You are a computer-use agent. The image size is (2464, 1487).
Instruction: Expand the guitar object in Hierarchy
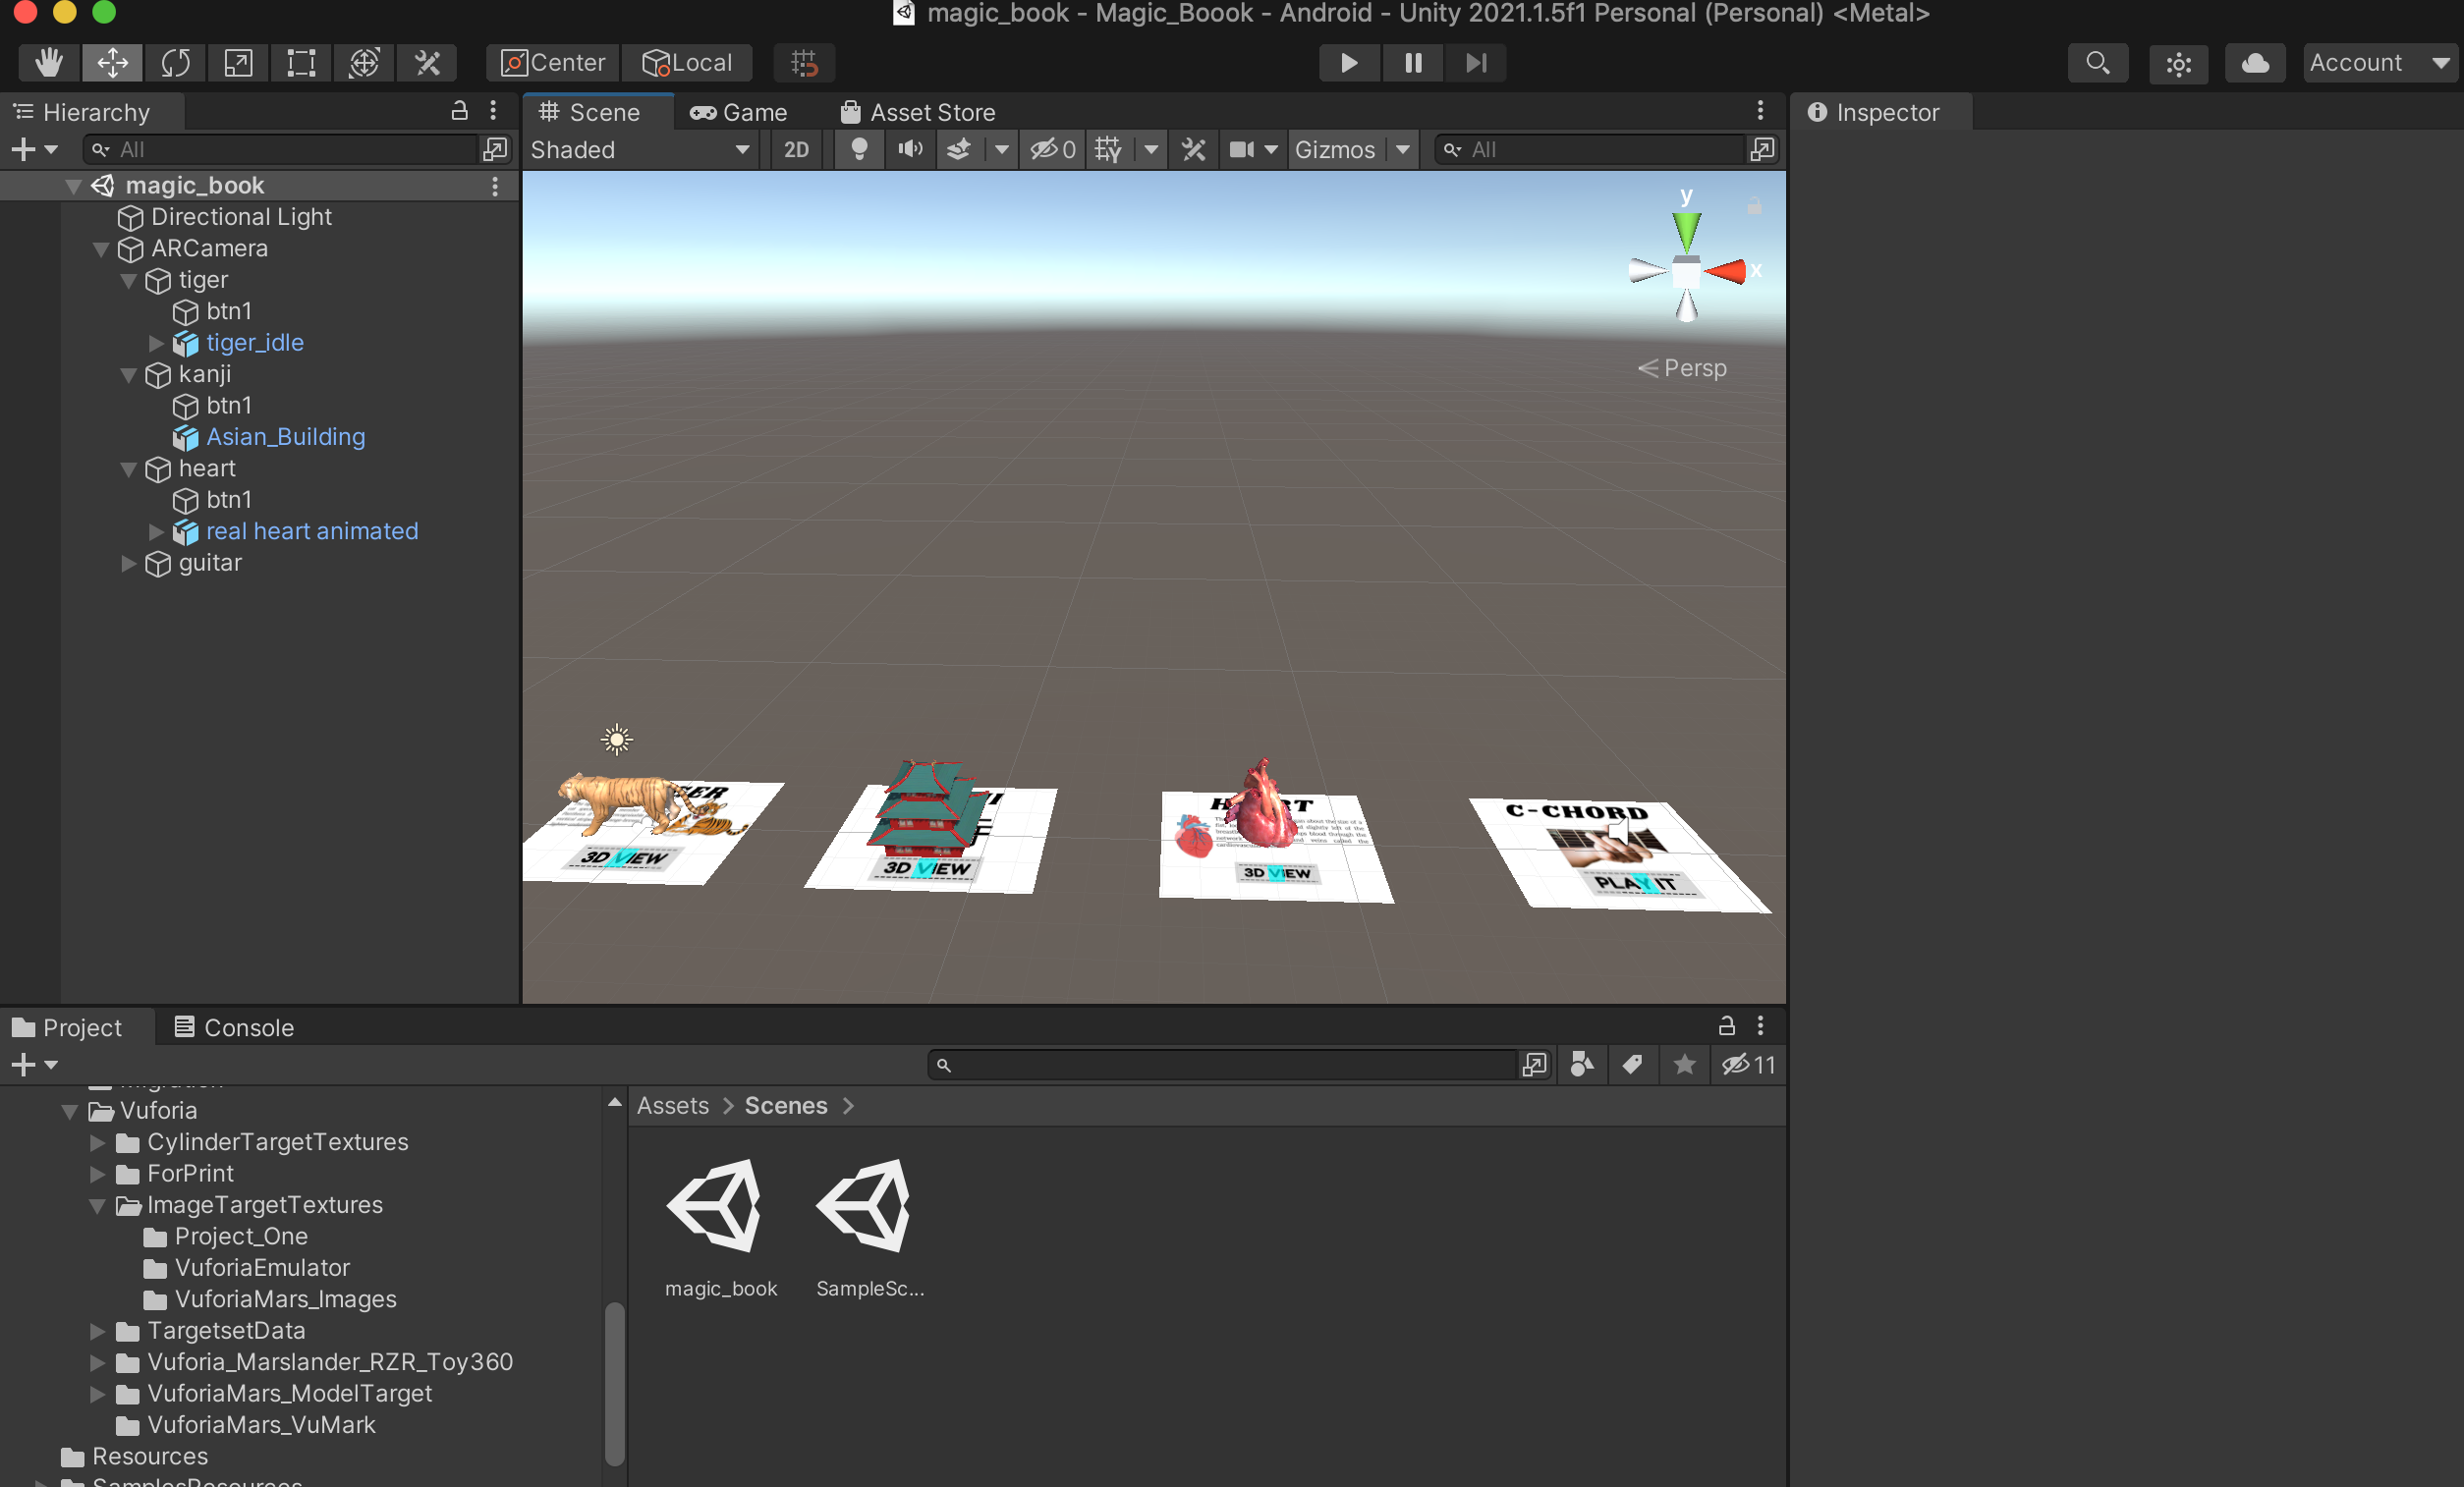coord(128,563)
